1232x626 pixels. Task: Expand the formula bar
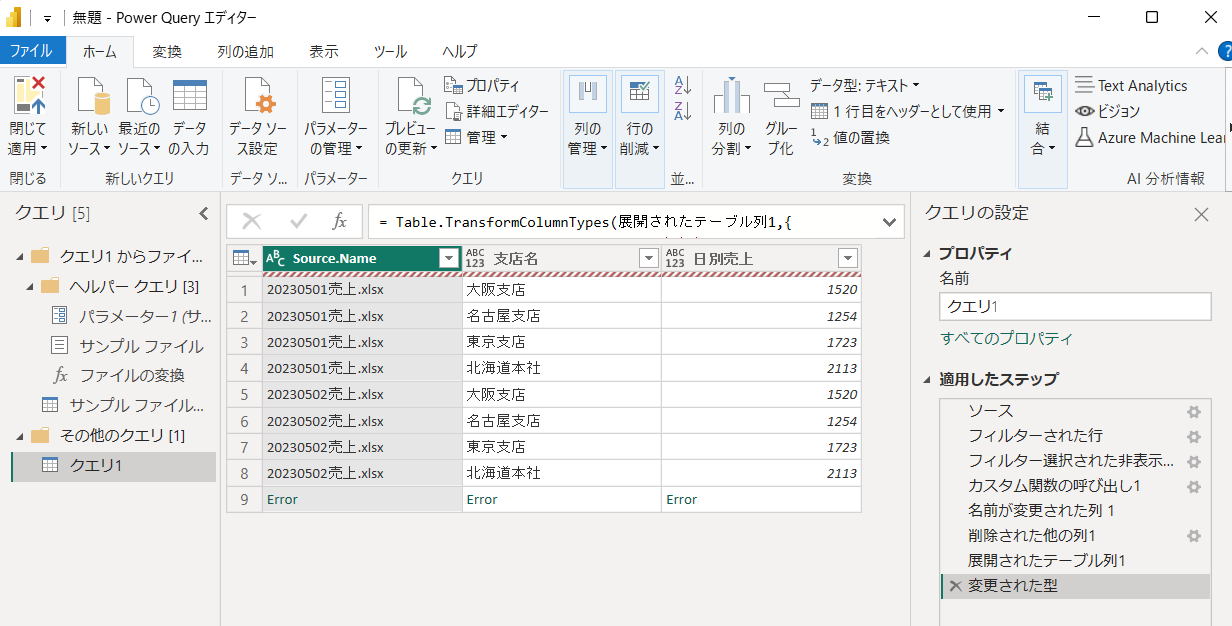pyautogui.click(x=890, y=221)
